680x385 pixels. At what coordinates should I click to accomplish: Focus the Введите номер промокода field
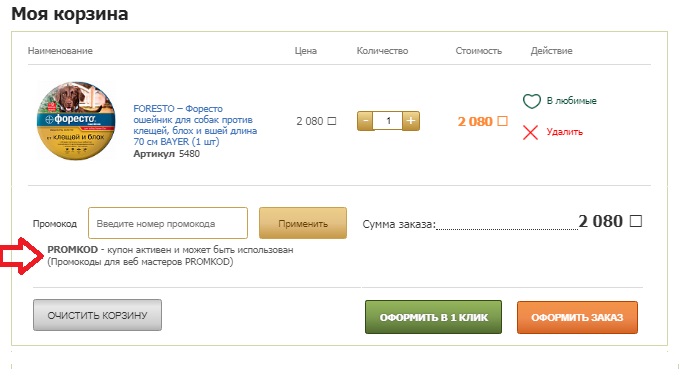click(168, 223)
